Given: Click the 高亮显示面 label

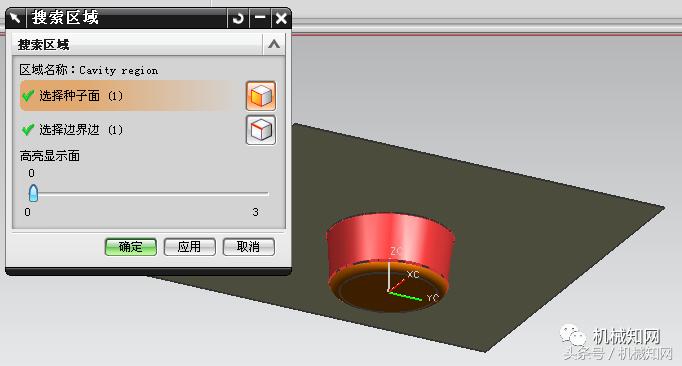Looking at the screenshot, I should point(50,156).
